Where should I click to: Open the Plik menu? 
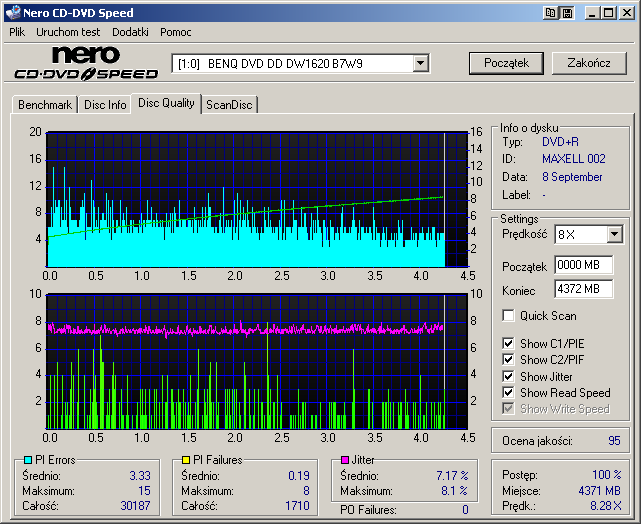tap(17, 32)
